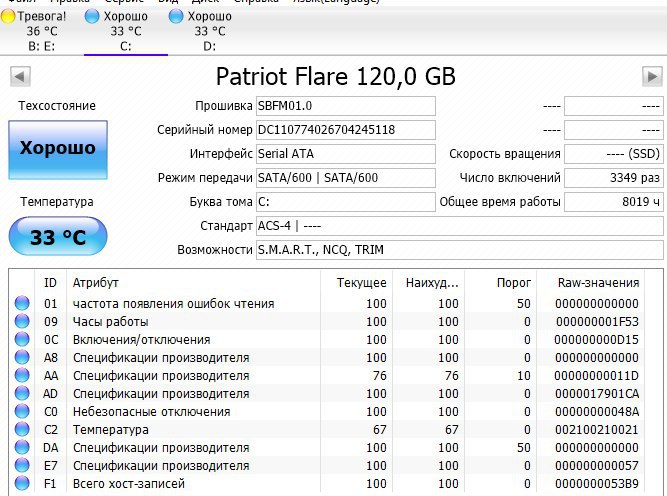Click status icon of attribute 0C row

22,339
